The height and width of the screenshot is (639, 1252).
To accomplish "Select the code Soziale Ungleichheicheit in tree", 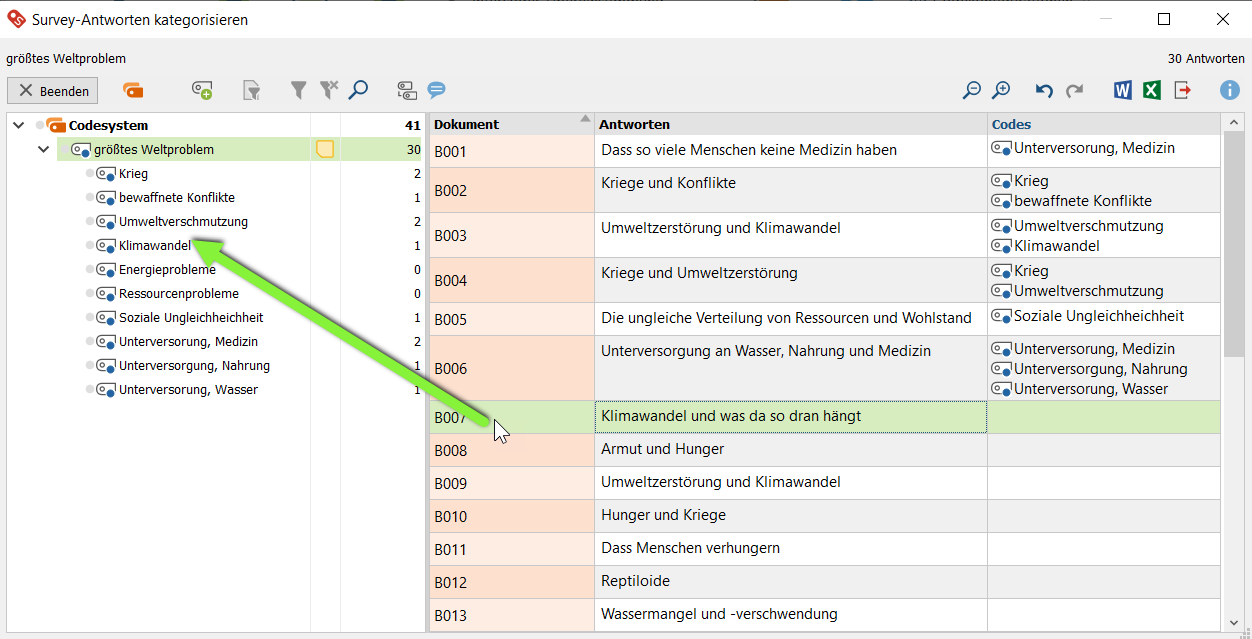I will pos(191,318).
